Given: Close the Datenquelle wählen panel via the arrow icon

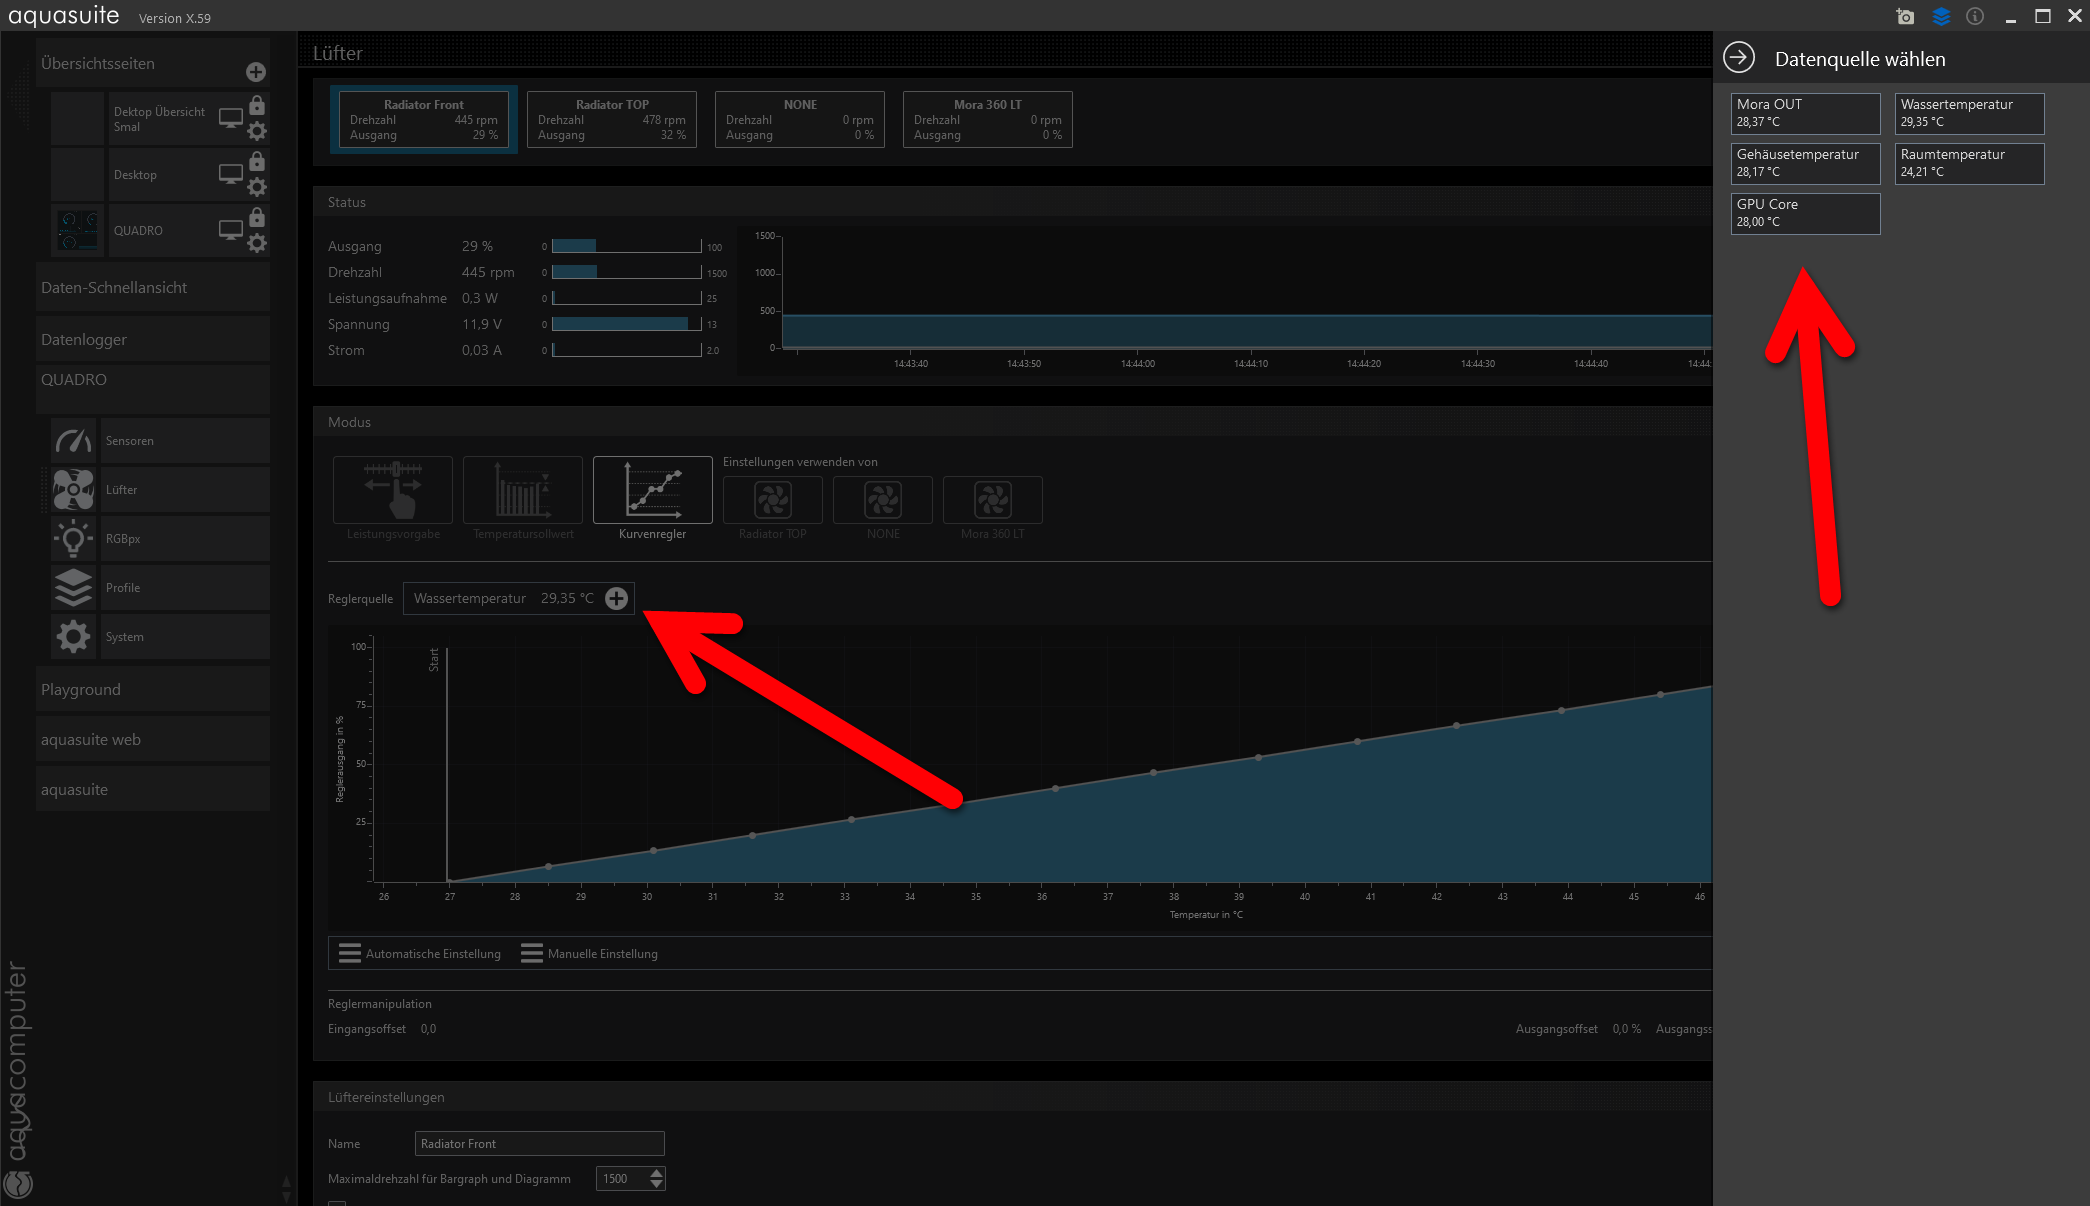Looking at the screenshot, I should (1739, 58).
